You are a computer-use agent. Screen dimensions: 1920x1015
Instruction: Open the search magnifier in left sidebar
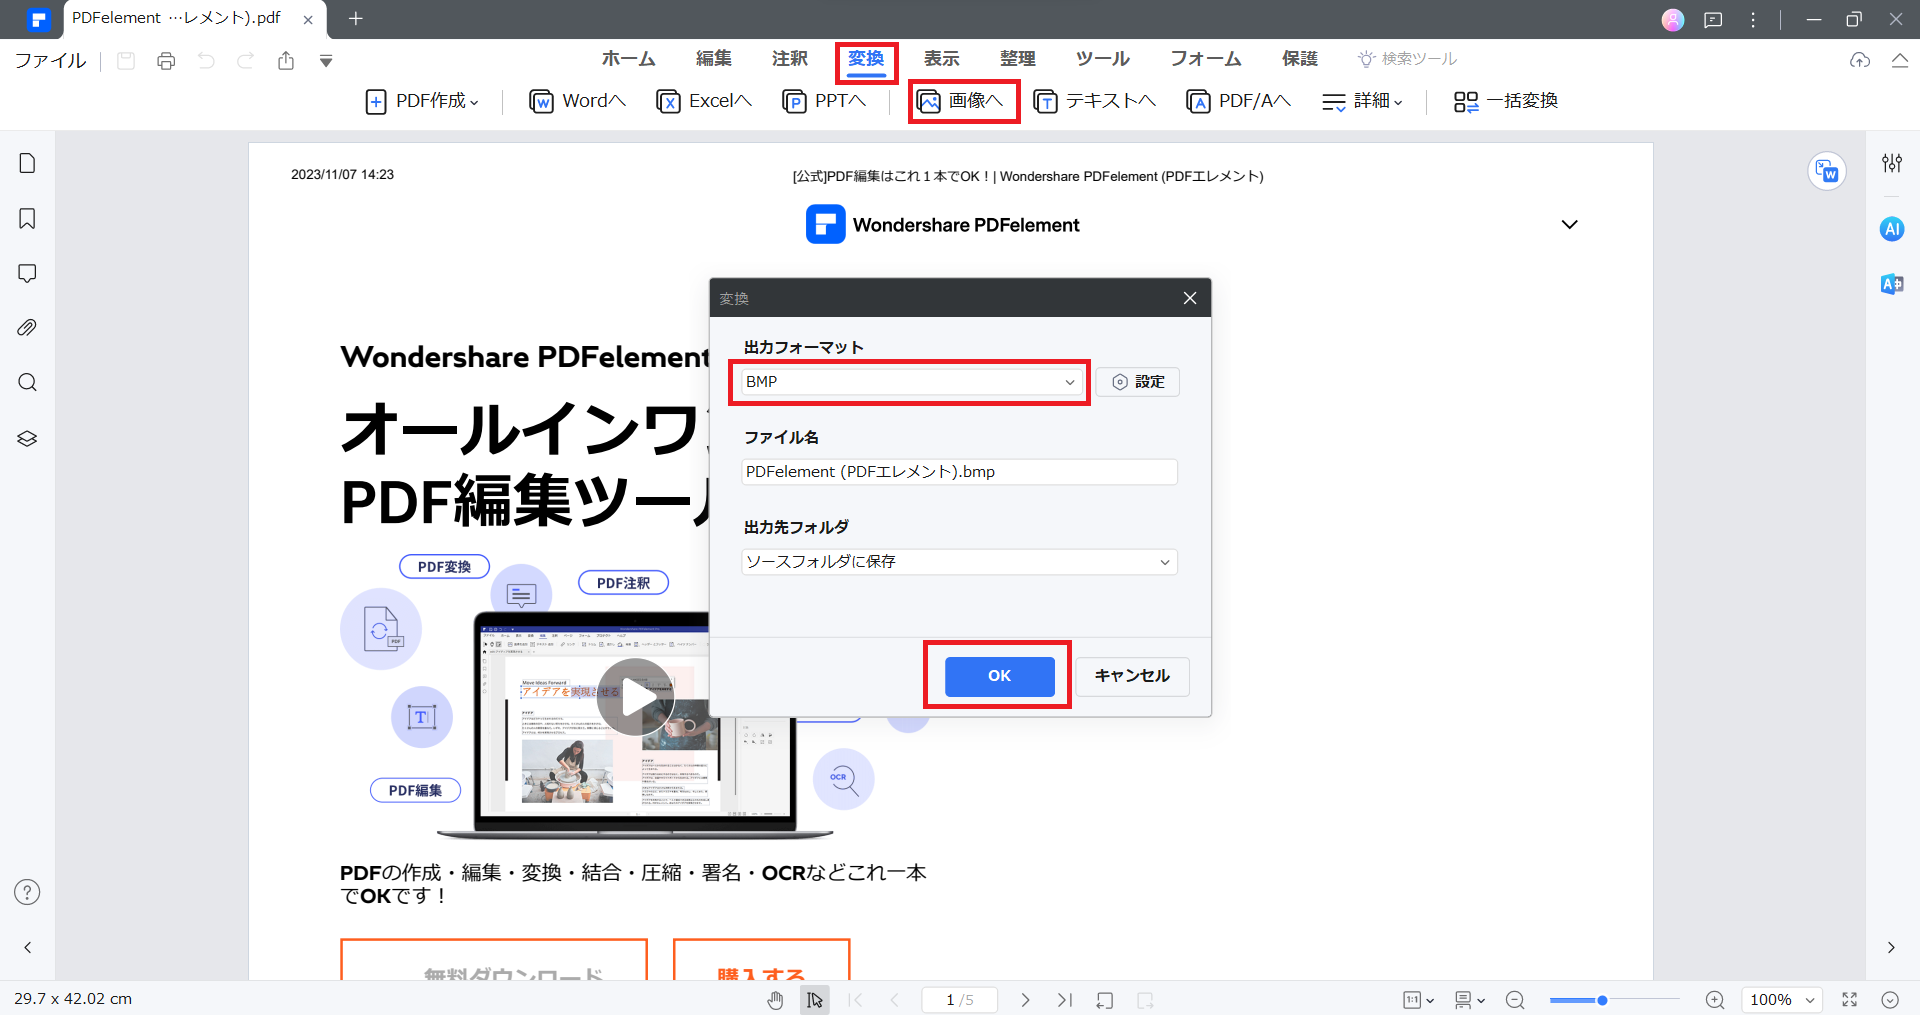point(27,383)
